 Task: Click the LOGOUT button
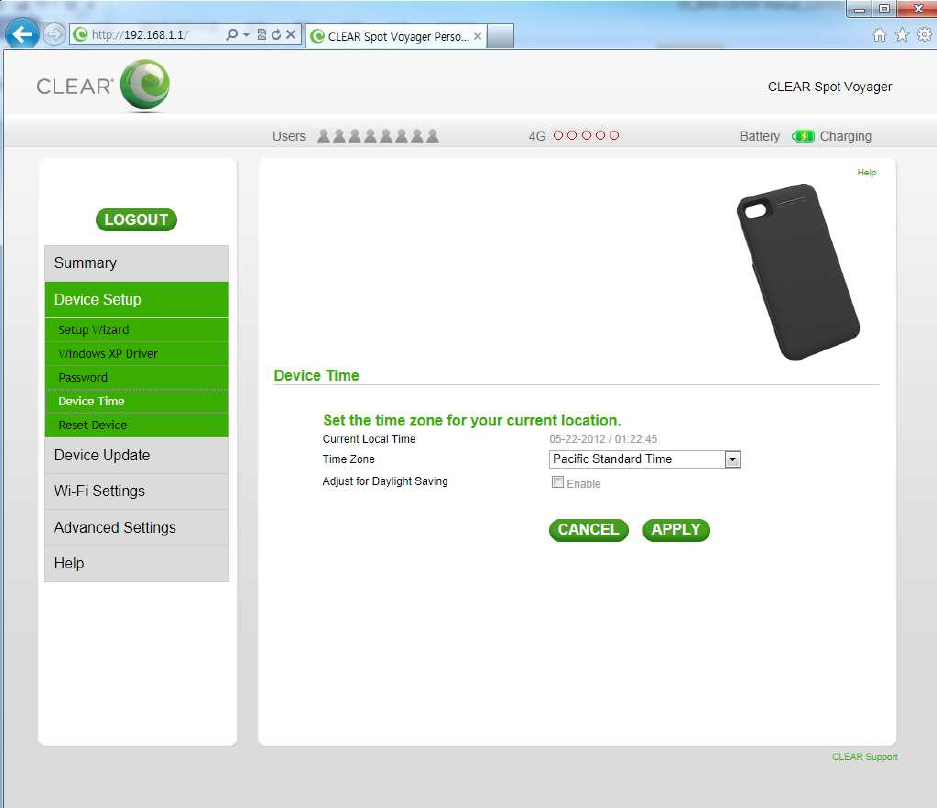click(136, 219)
